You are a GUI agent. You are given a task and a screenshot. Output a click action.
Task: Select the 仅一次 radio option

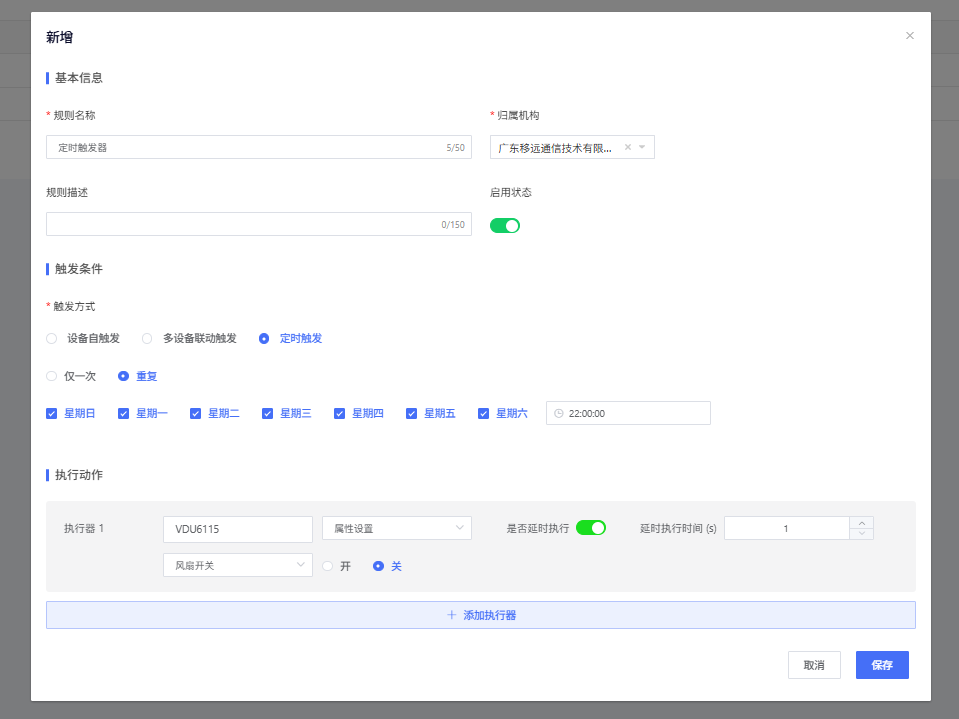click(52, 376)
